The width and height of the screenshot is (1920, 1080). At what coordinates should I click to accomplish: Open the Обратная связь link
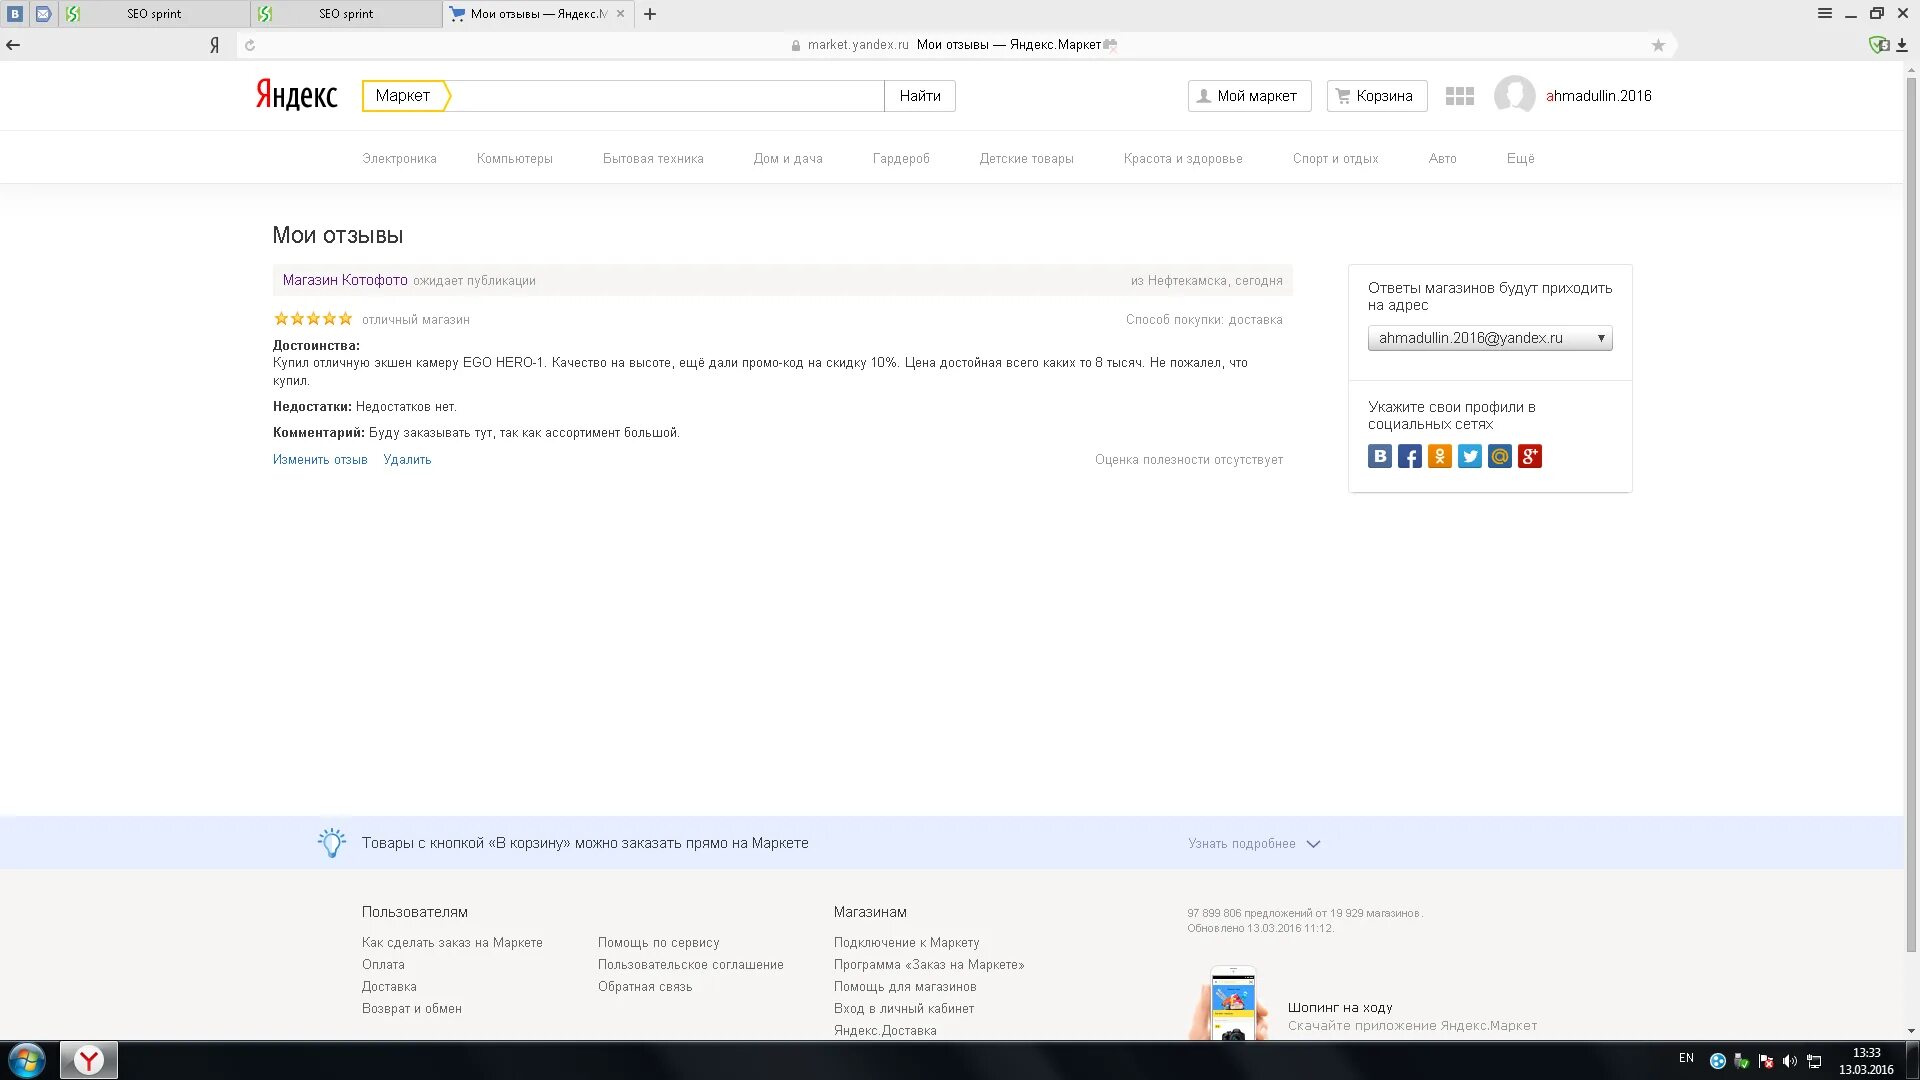click(645, 987)
